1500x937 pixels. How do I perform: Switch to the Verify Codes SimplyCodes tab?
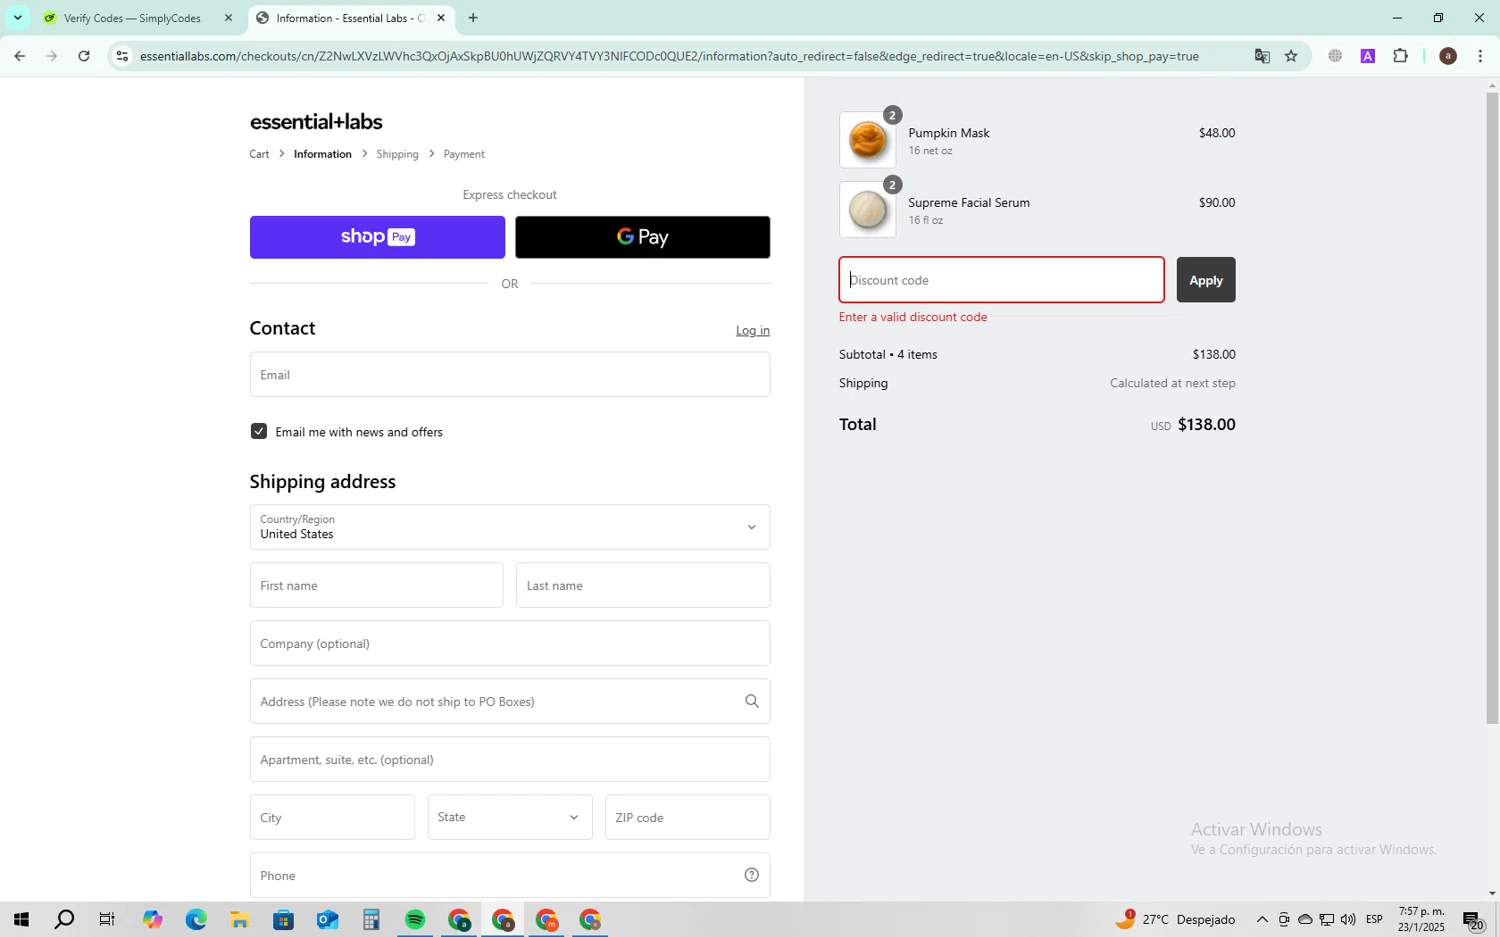132,18
